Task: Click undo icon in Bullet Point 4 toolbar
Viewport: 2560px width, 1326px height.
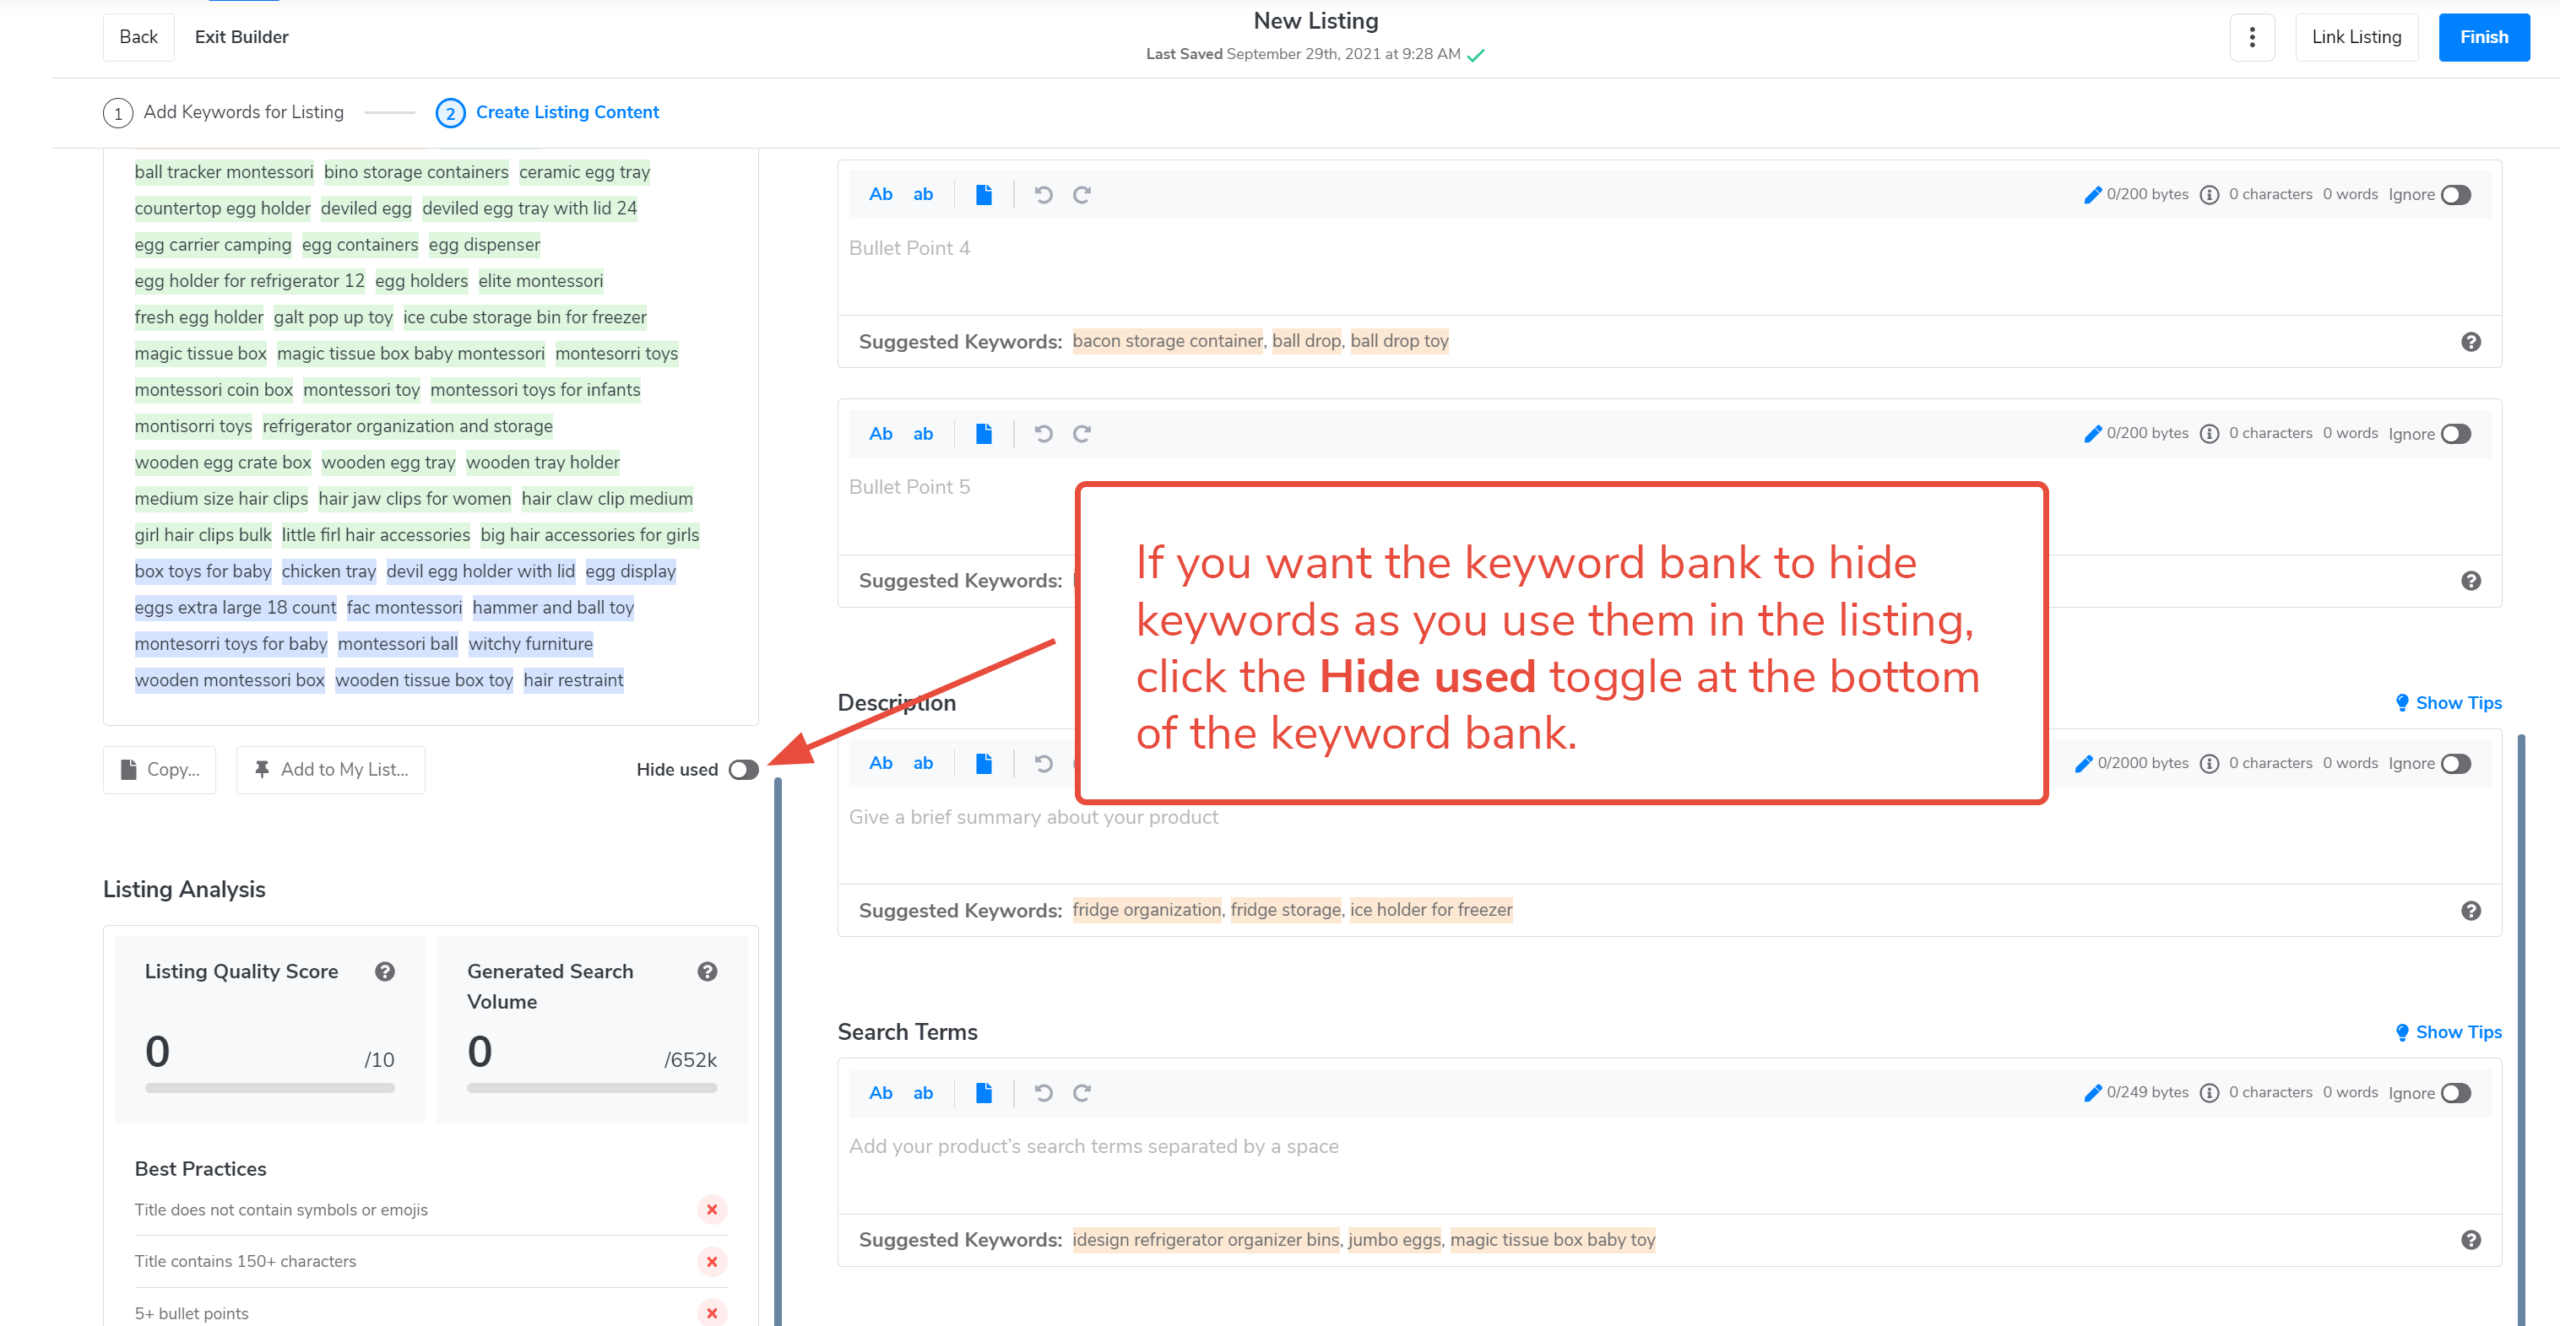Action: click(1043, 195)
